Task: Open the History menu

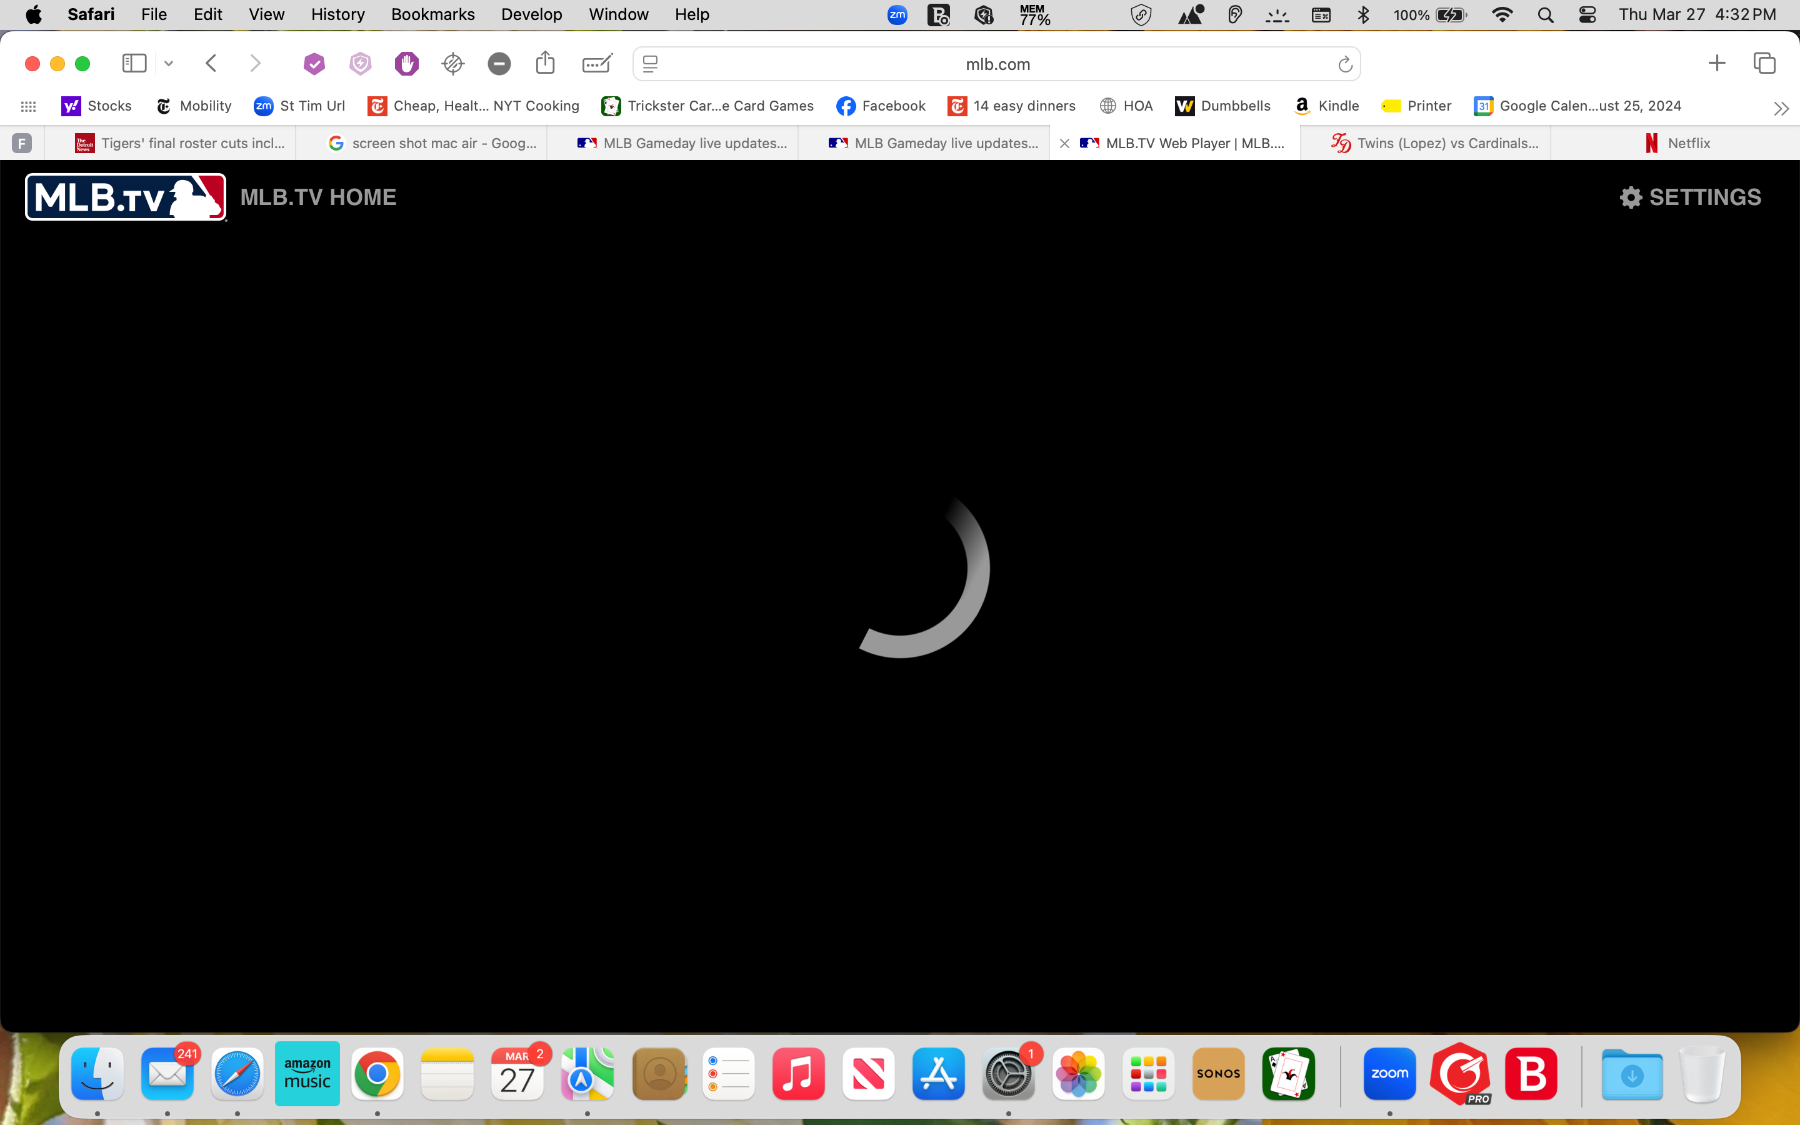Action: 337,15
